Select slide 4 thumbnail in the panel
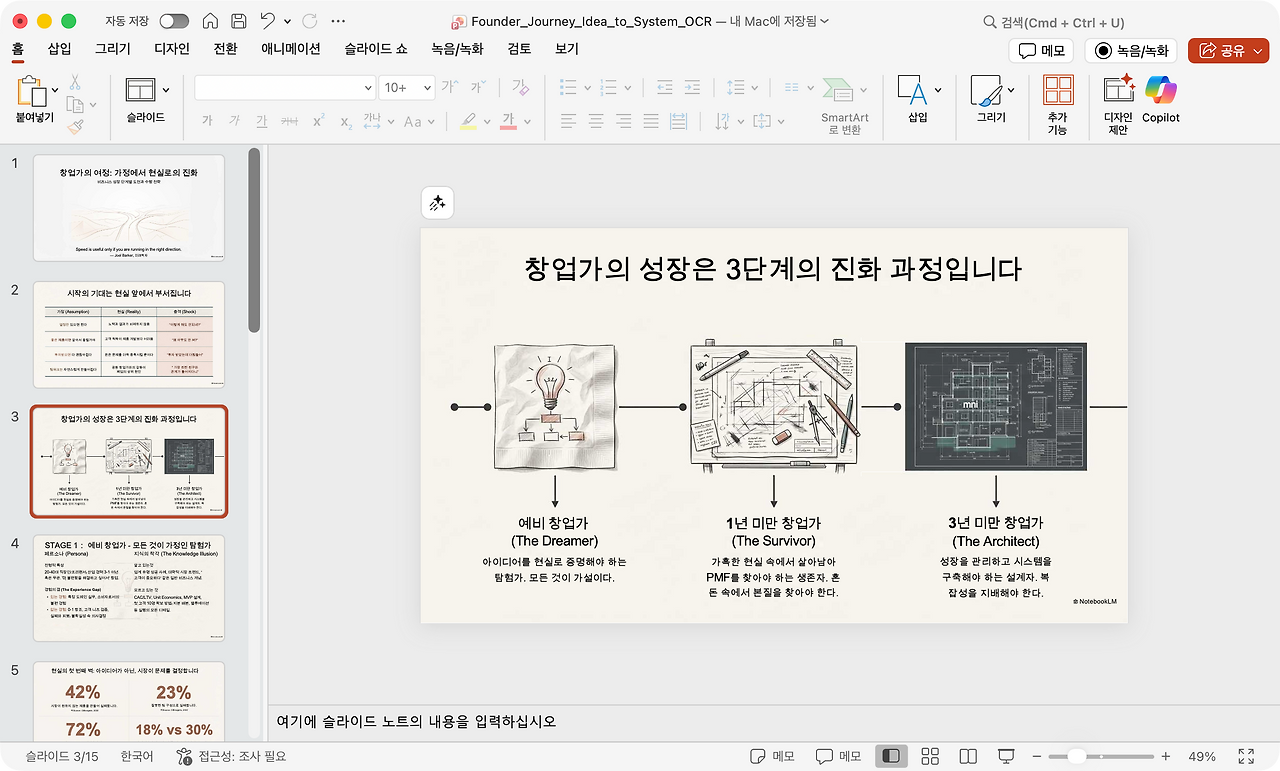 [129, 588]
